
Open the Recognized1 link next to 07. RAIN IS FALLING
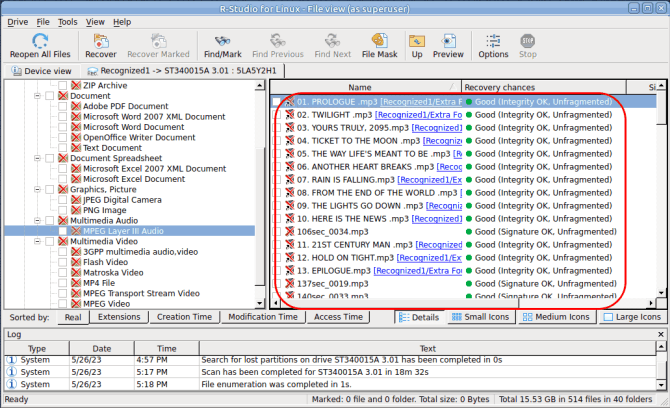click(429, 180)
